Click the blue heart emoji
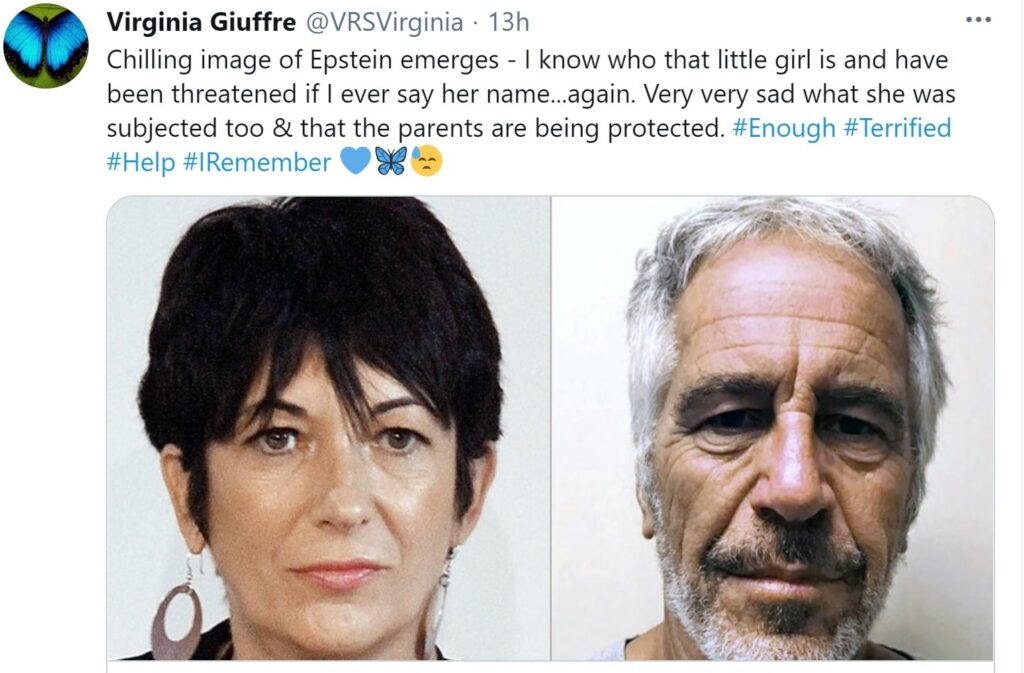This screenshot has height=673, width=1024. (356, 161)
